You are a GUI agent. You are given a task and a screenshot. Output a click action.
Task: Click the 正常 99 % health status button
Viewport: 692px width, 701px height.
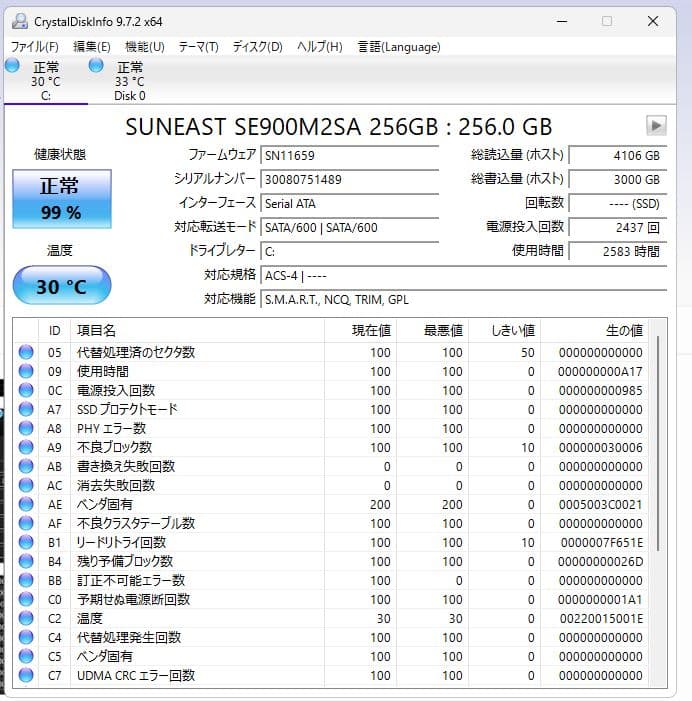62,199
